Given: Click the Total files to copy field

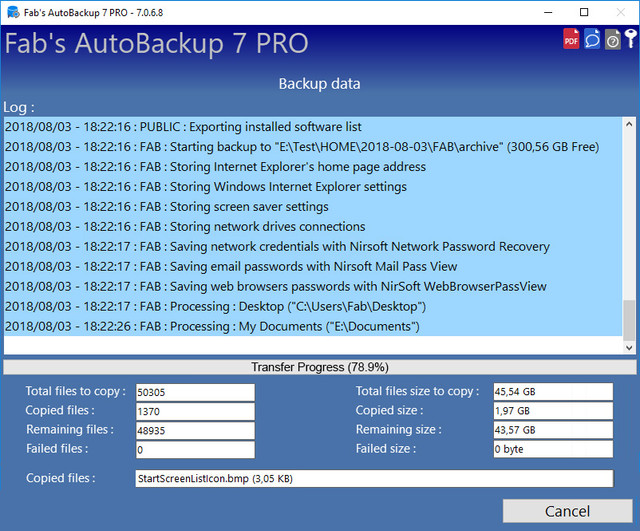Looking at the screenshot, I should 195,392.
